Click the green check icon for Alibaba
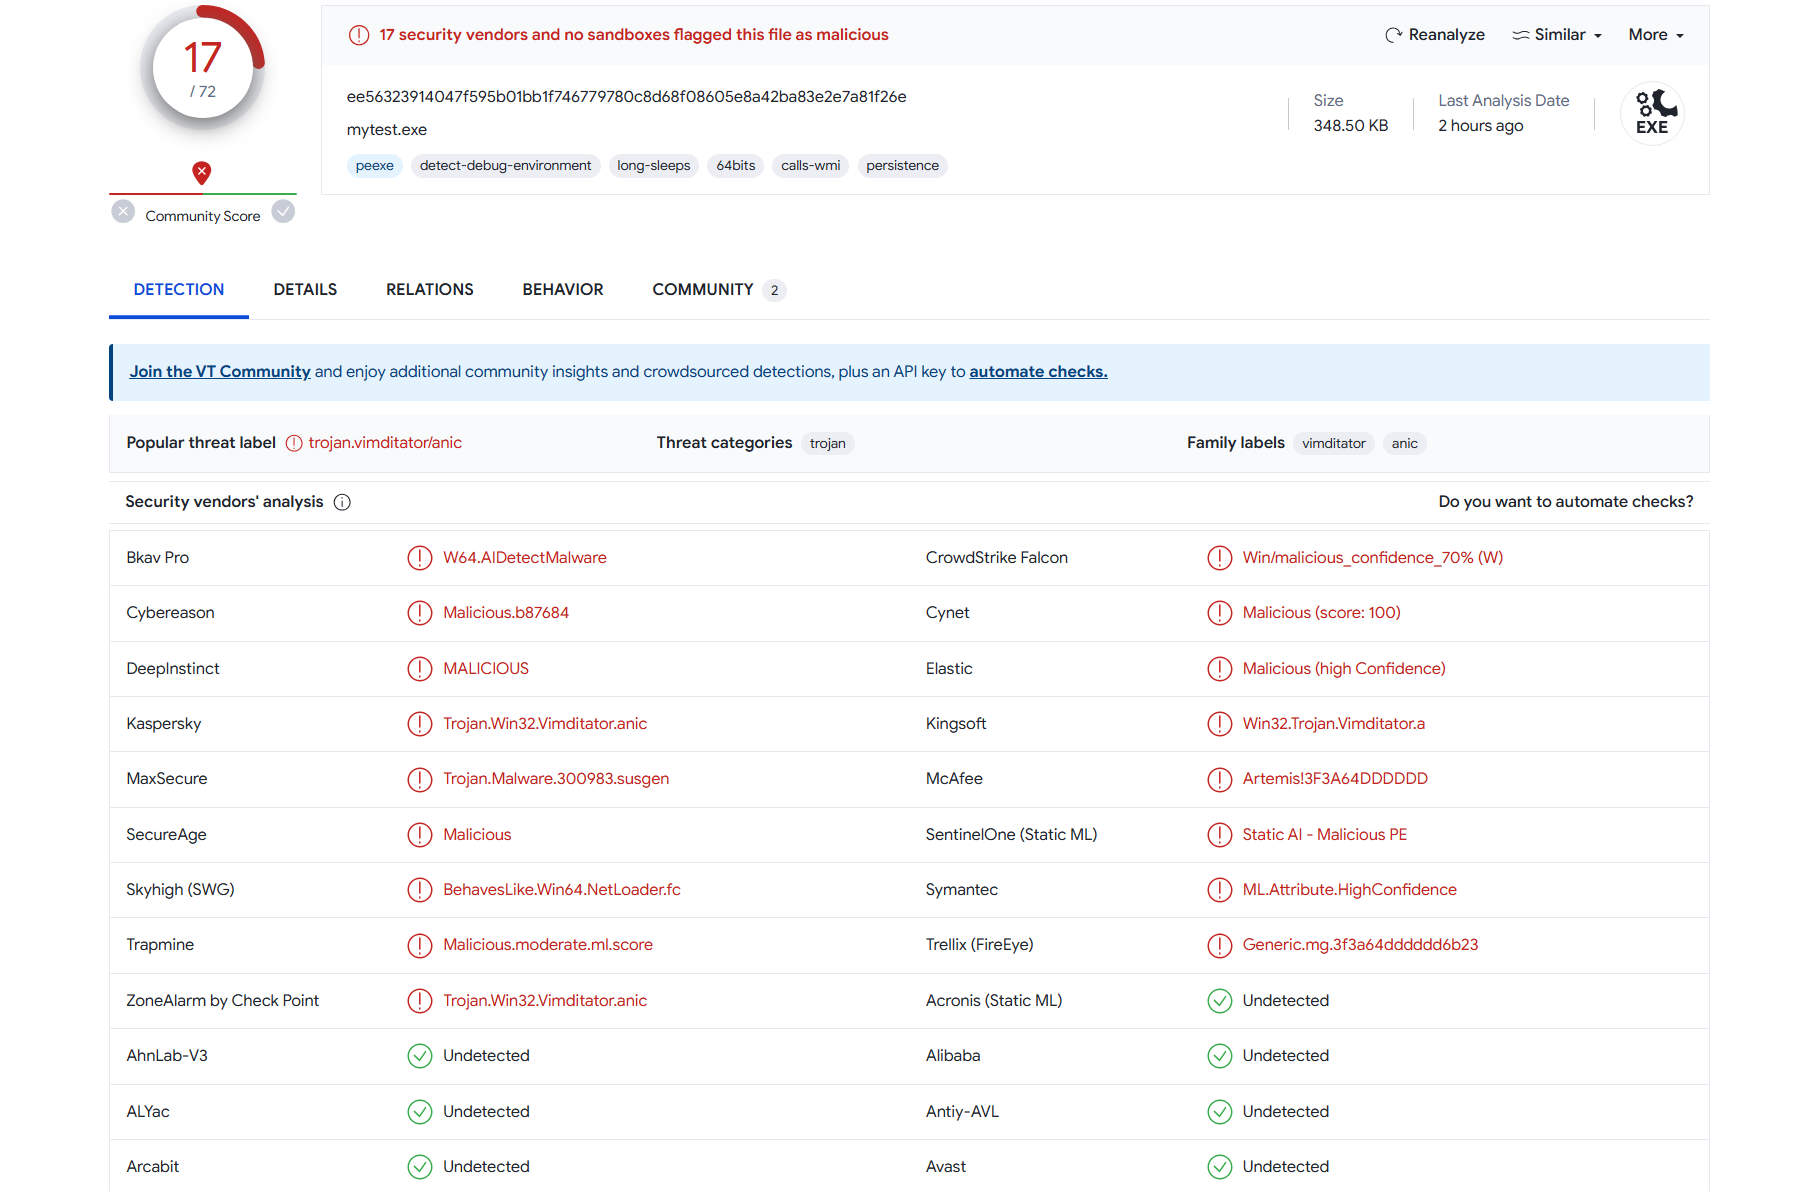Image resolution: width=1796 pixels, height=1191 pixels. (x=1220, y=1056)
